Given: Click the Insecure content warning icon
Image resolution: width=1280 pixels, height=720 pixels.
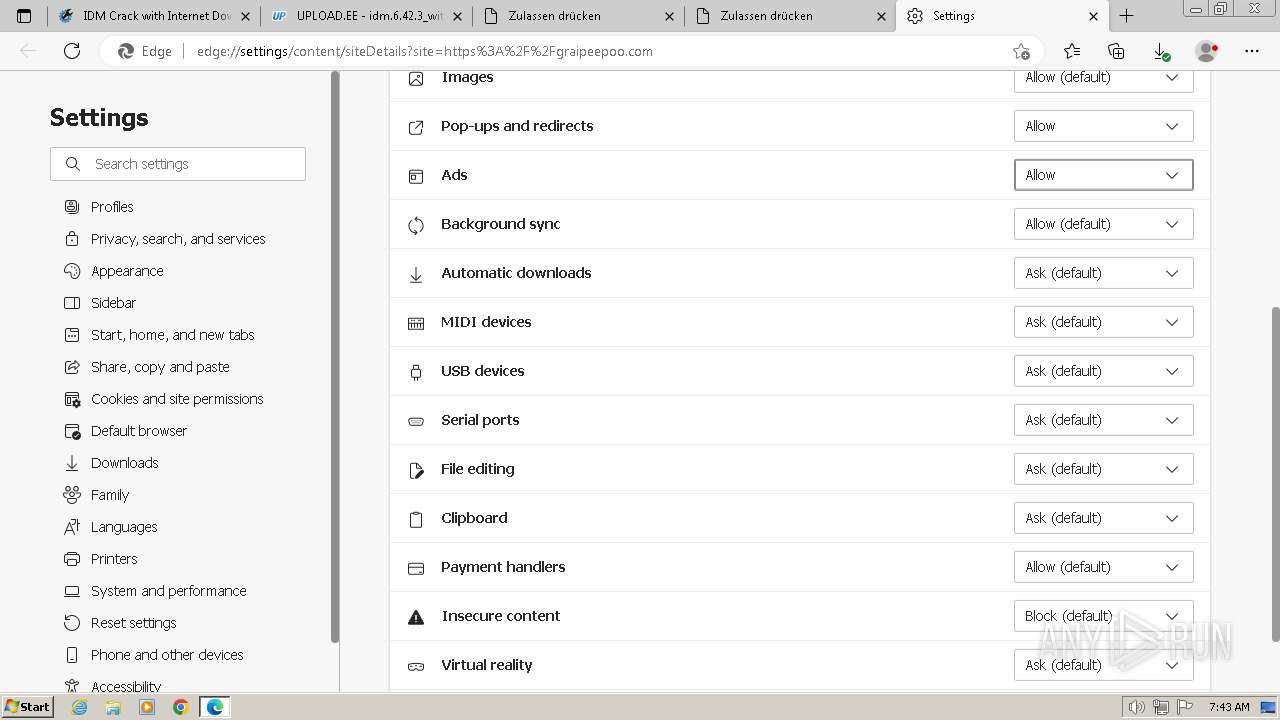Looking at the screenshot, I should pyautogui.click(x=416, y=617).
